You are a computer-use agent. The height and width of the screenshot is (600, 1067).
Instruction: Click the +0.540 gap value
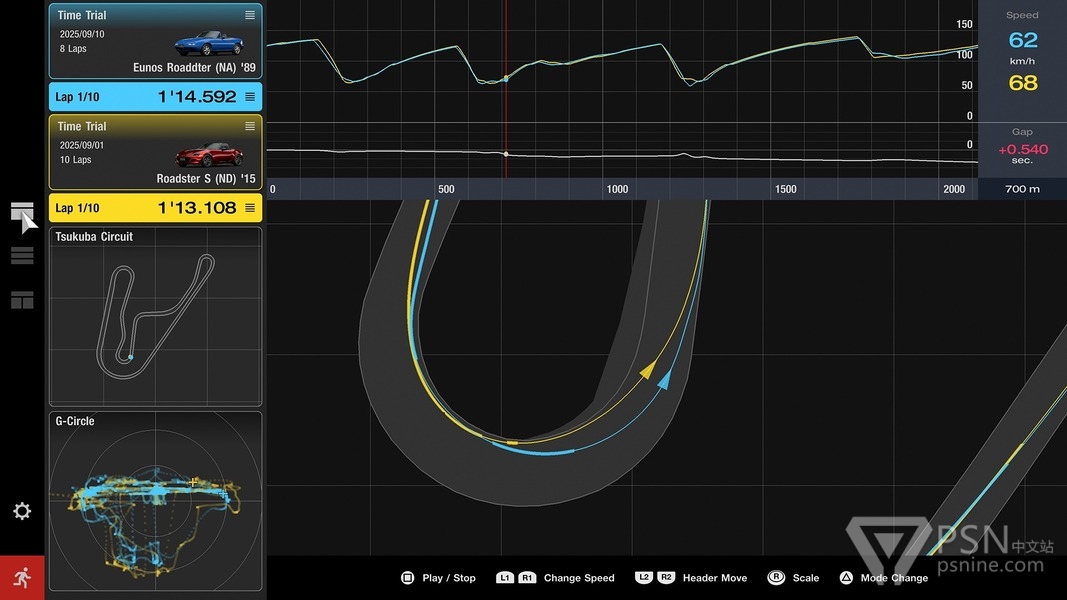point(1023,150)
